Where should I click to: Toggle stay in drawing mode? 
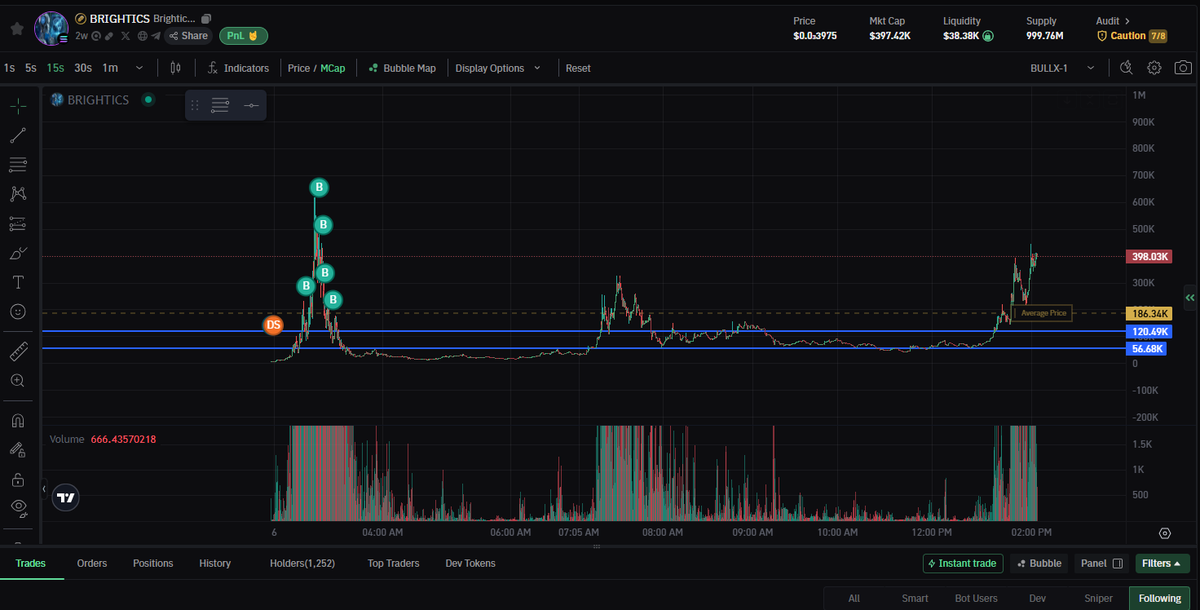click(18, 450)
